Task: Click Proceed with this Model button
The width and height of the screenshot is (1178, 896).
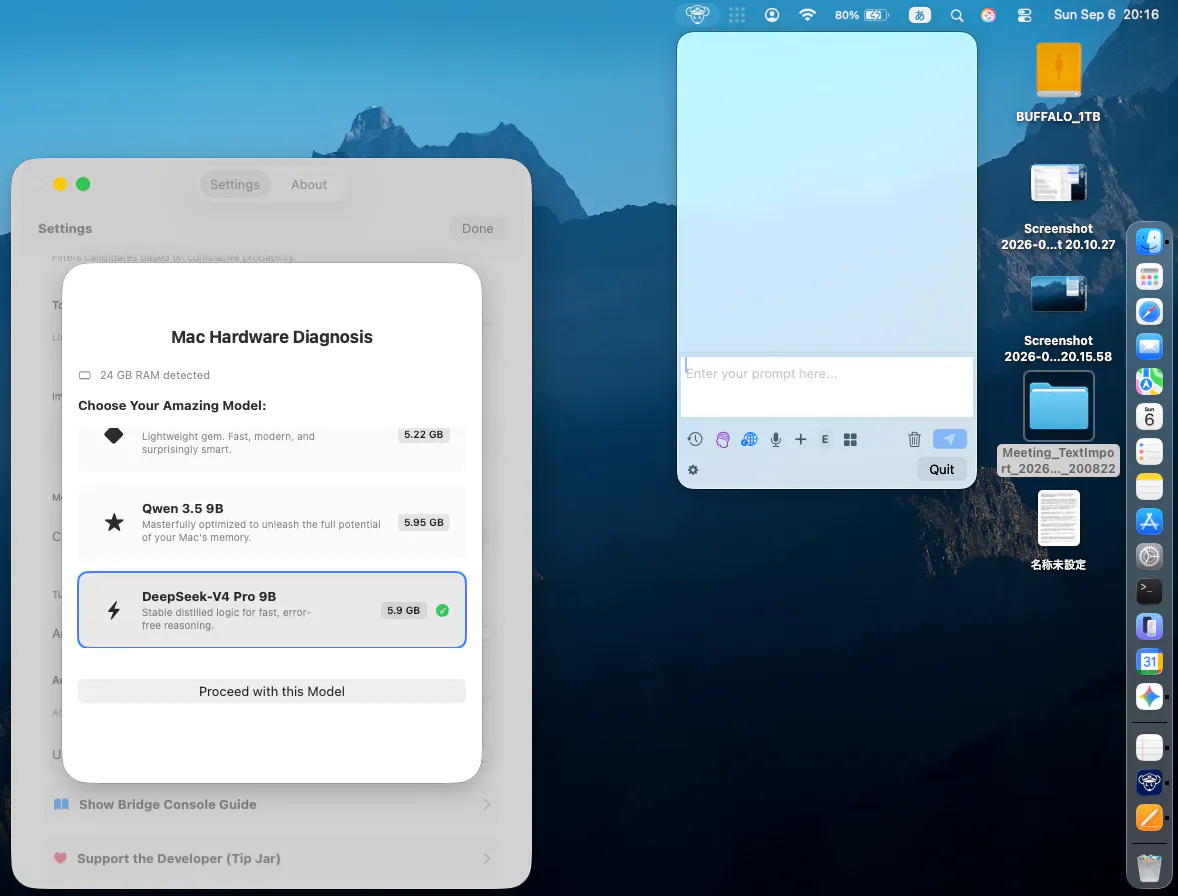Action: 272,691
